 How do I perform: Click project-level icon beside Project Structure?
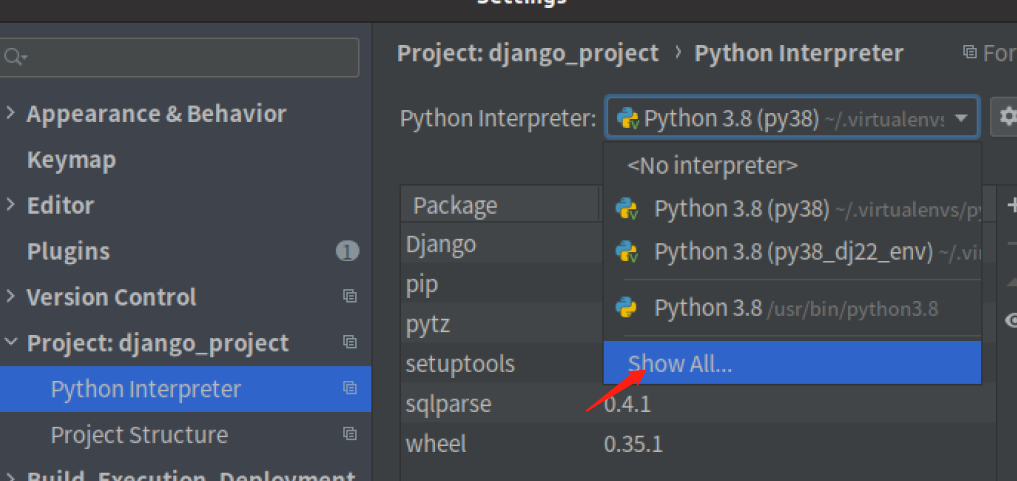click(350, 434)
